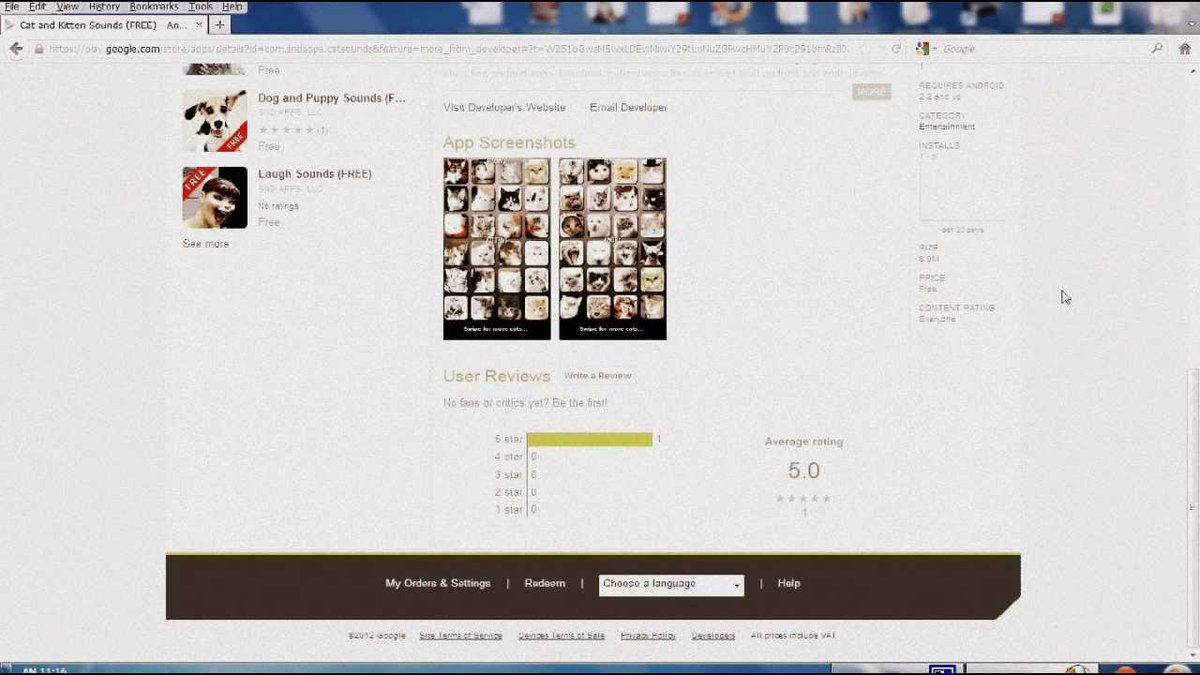Open a new browser tab
The width and height of the screenshot is (1200, 675).
[x=220, y=24]
